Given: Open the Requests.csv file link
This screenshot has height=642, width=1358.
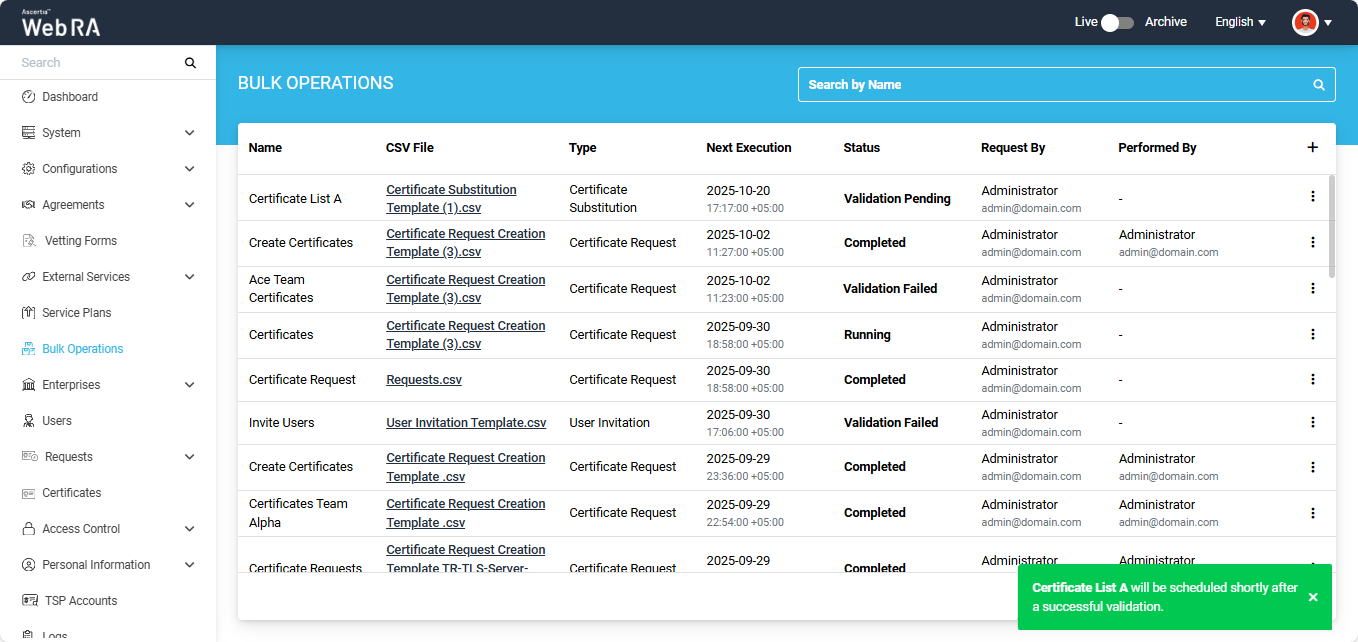Looking at the screenshot, I should (x=424, y=380).
